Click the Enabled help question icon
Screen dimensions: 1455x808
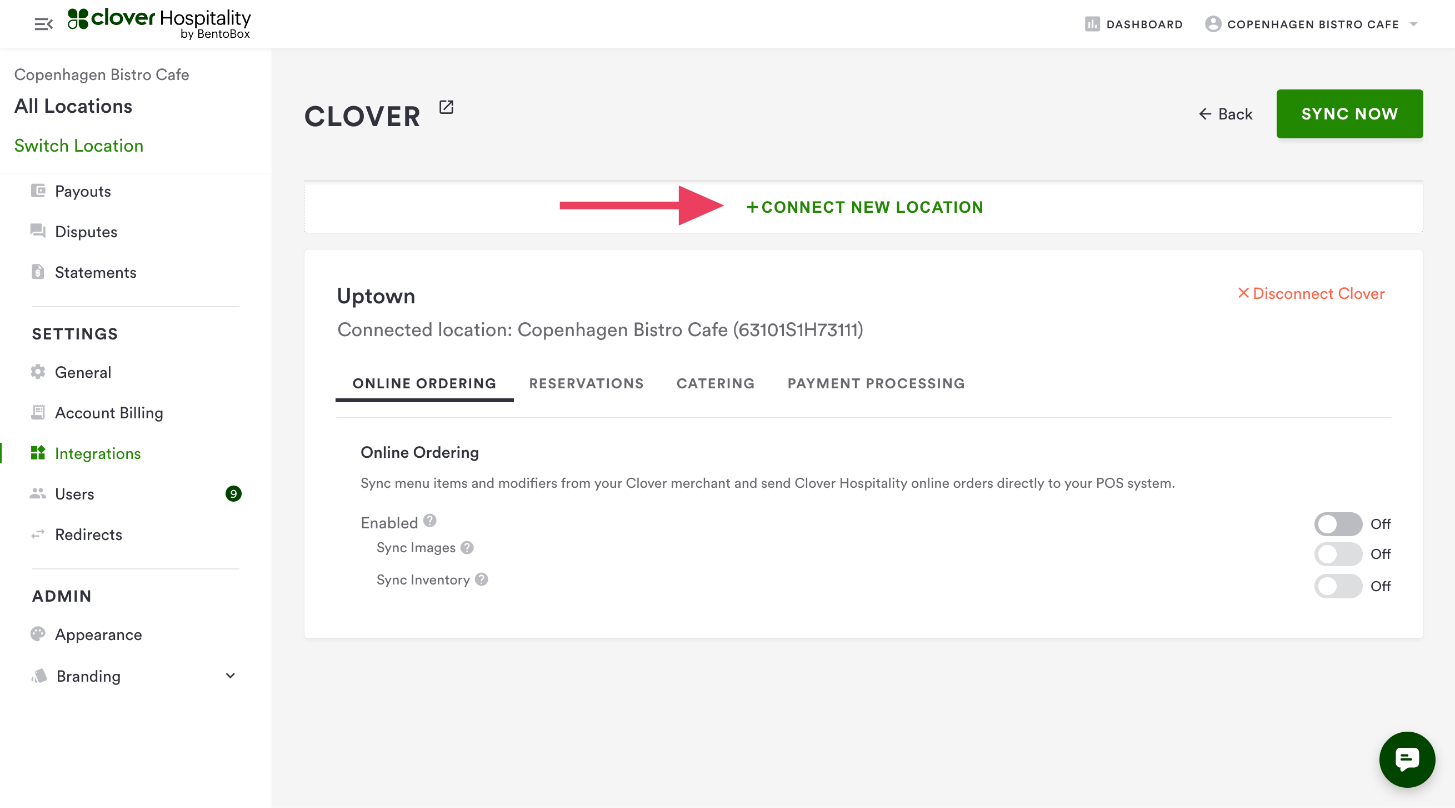pos(430,521)
